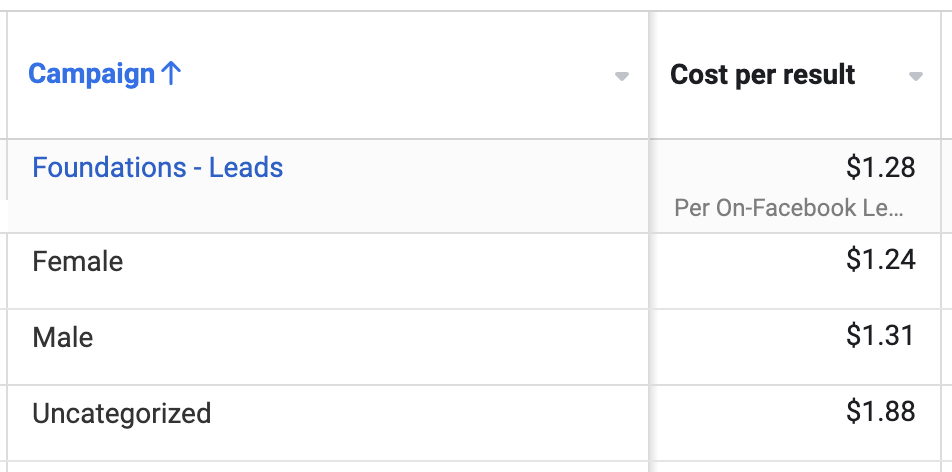This screenshot has height=472, width=952.
Task: Sort by the Campaign column header
Action: pos(94,74)
